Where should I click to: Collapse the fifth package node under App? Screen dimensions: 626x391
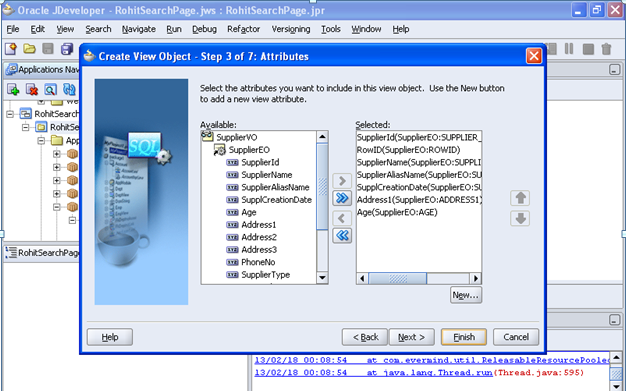[x=56, y=207]
